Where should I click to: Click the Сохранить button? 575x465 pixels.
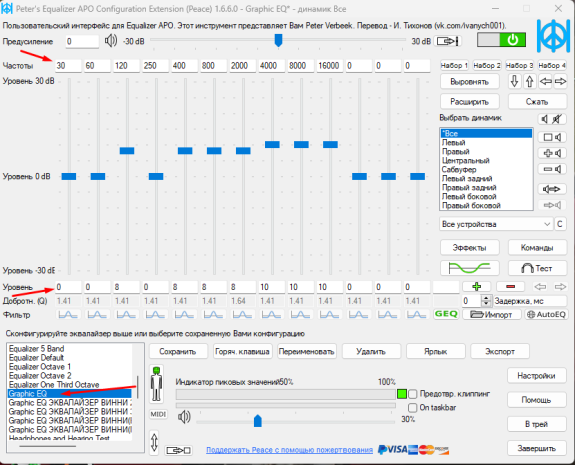[x=178, y=351]
